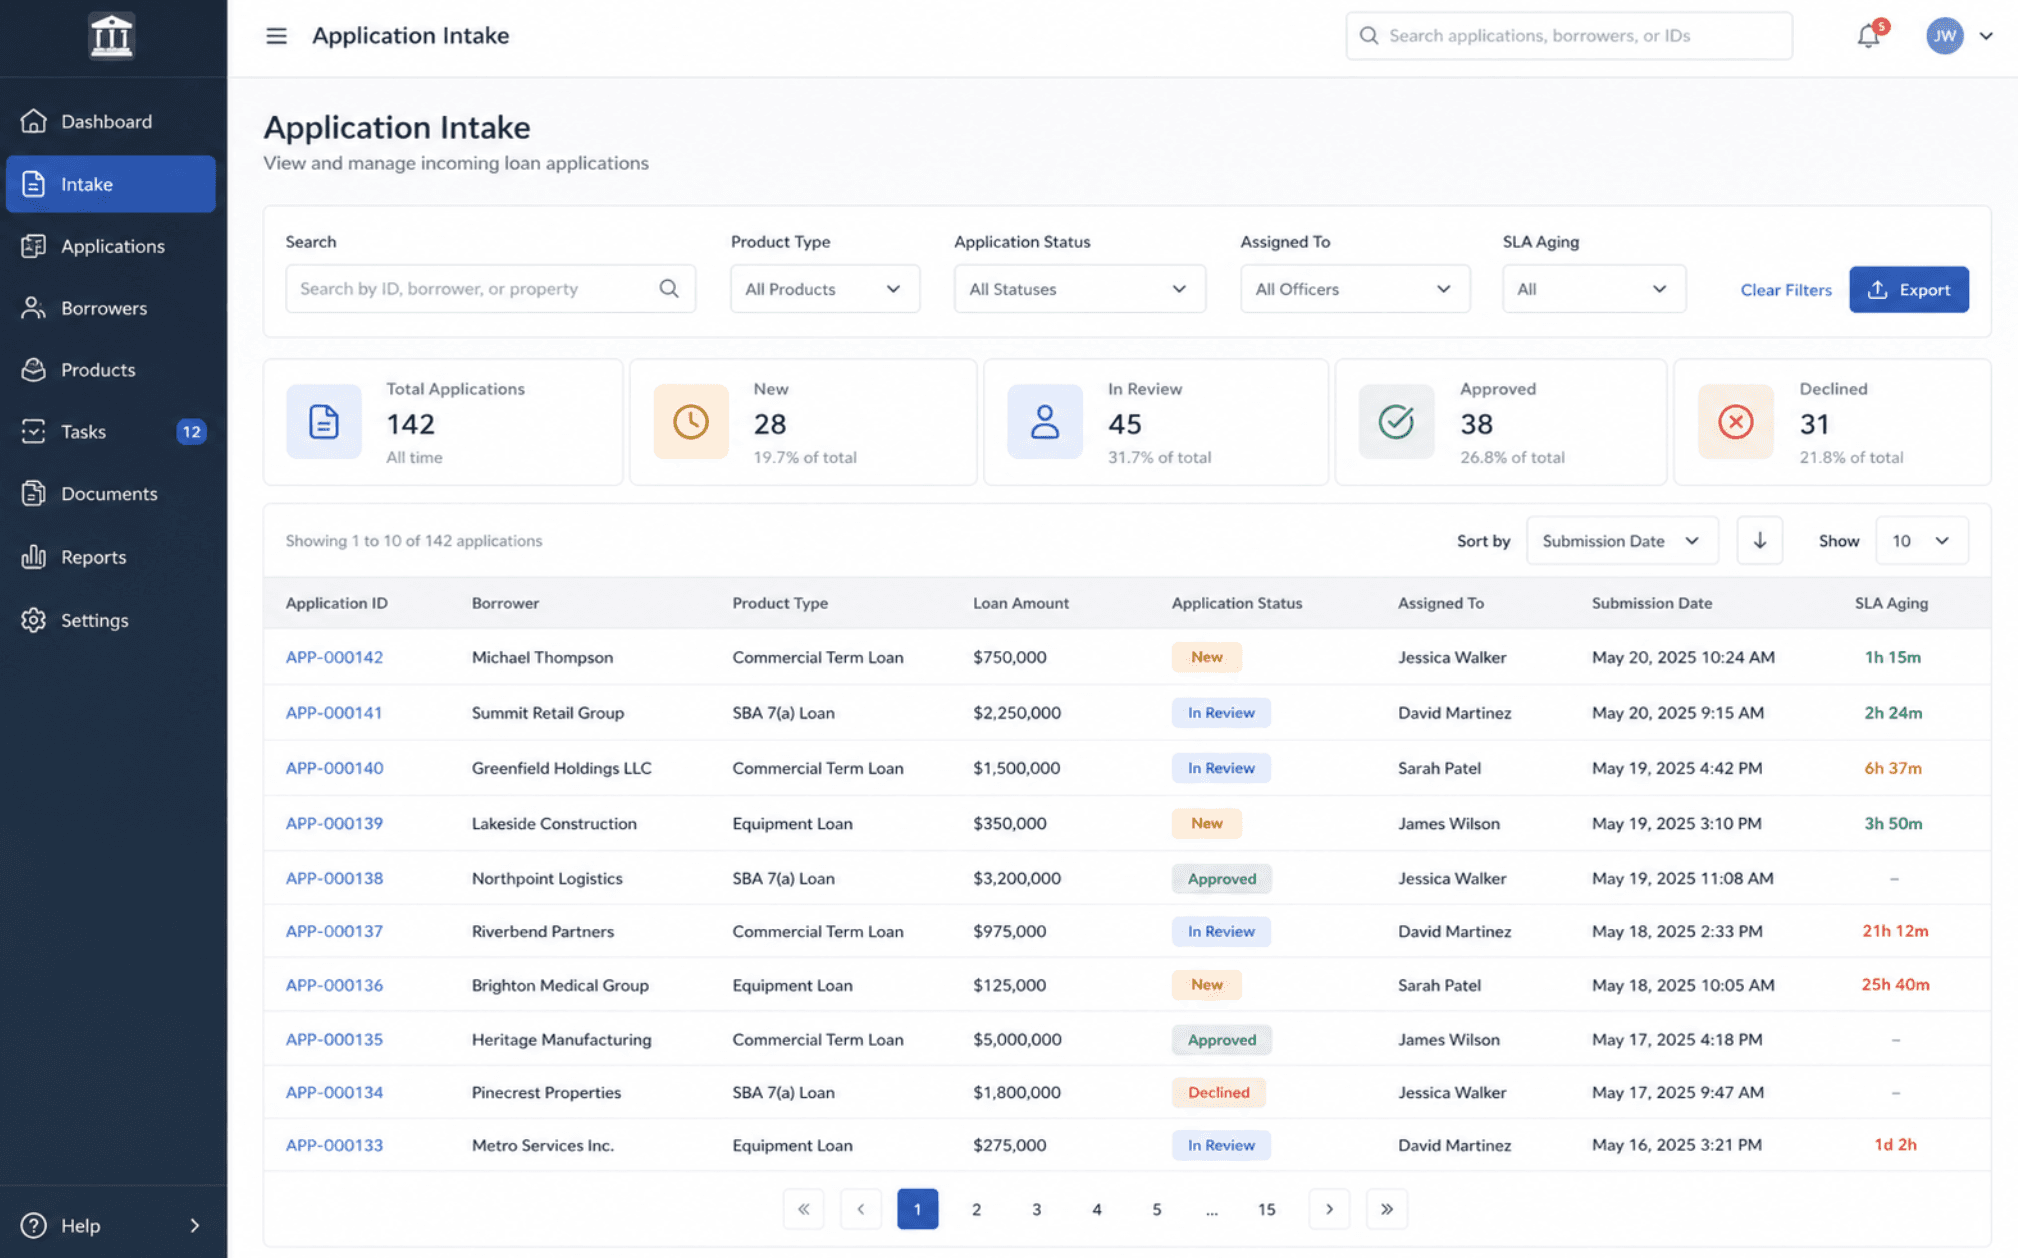
Task: Open the Show 10 rows dropdown
Action: [x=1921, y=541]
